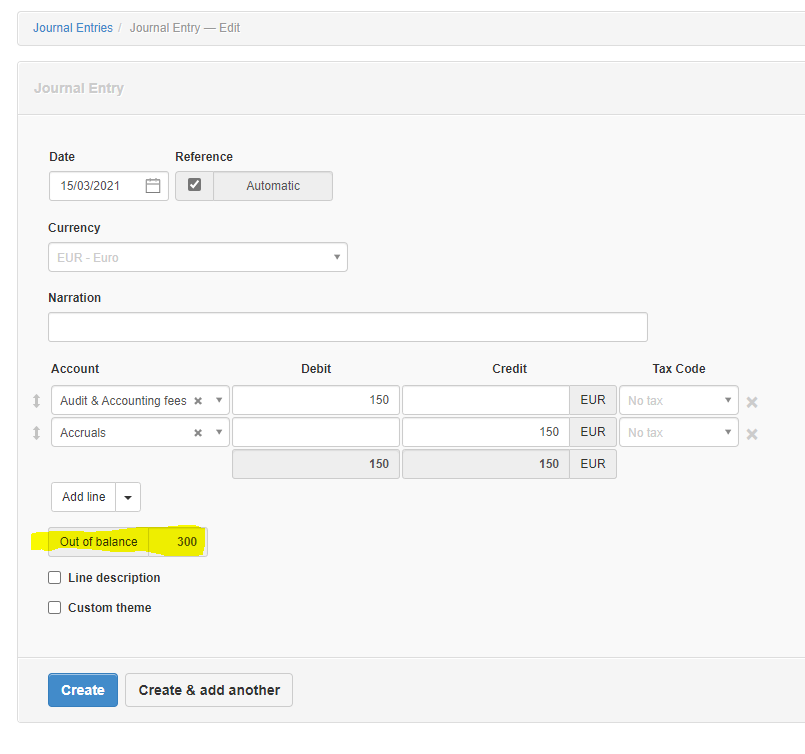The width and height of the screenshot is (805, 754).
Task: Go to Journal Entries breadcrumb link
Action: (x=73, y=28)
